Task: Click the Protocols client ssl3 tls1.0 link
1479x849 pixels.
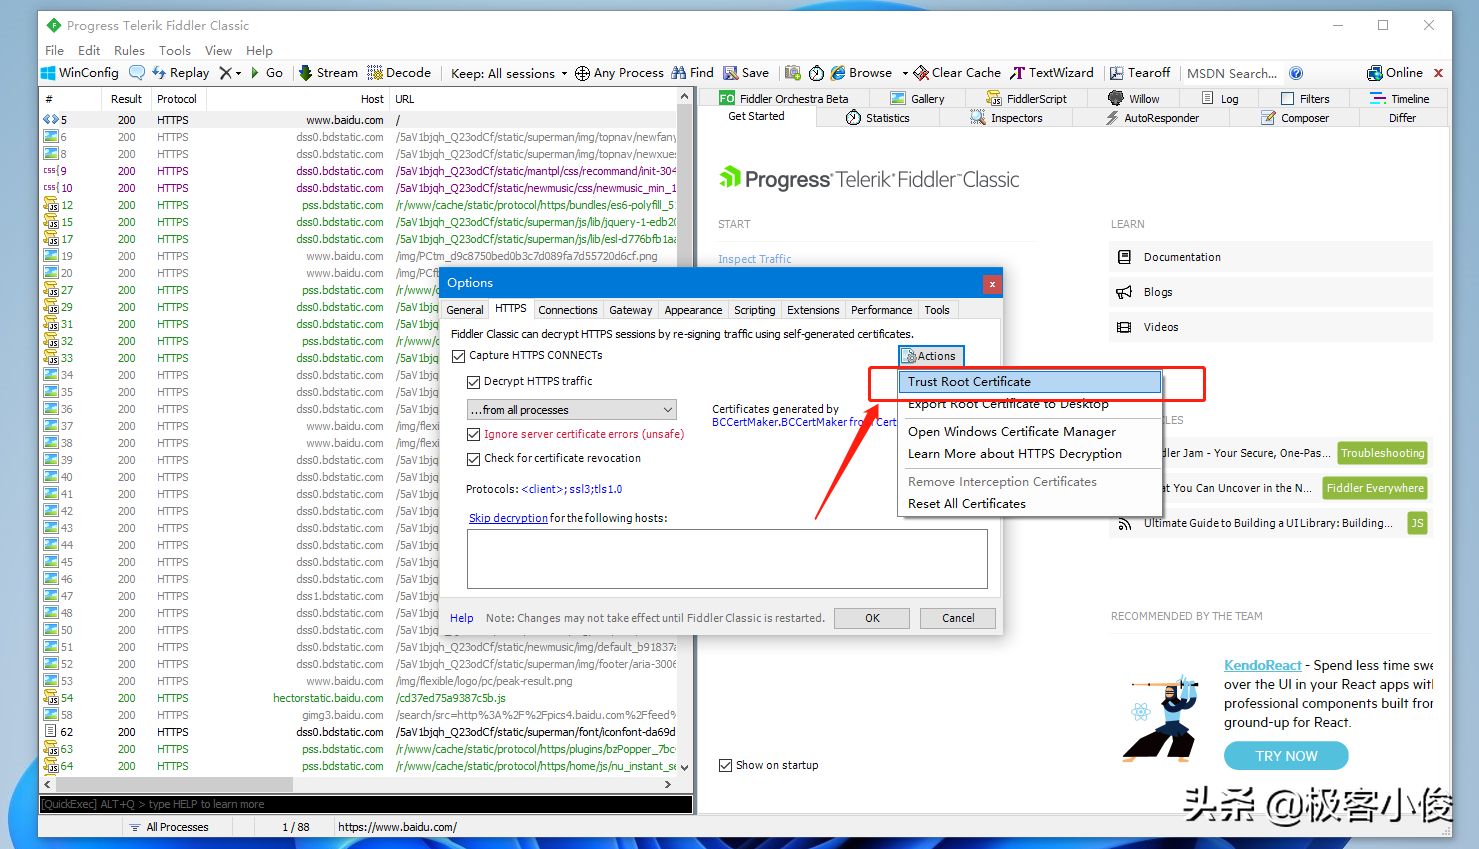Action: (x=572, y=489)
